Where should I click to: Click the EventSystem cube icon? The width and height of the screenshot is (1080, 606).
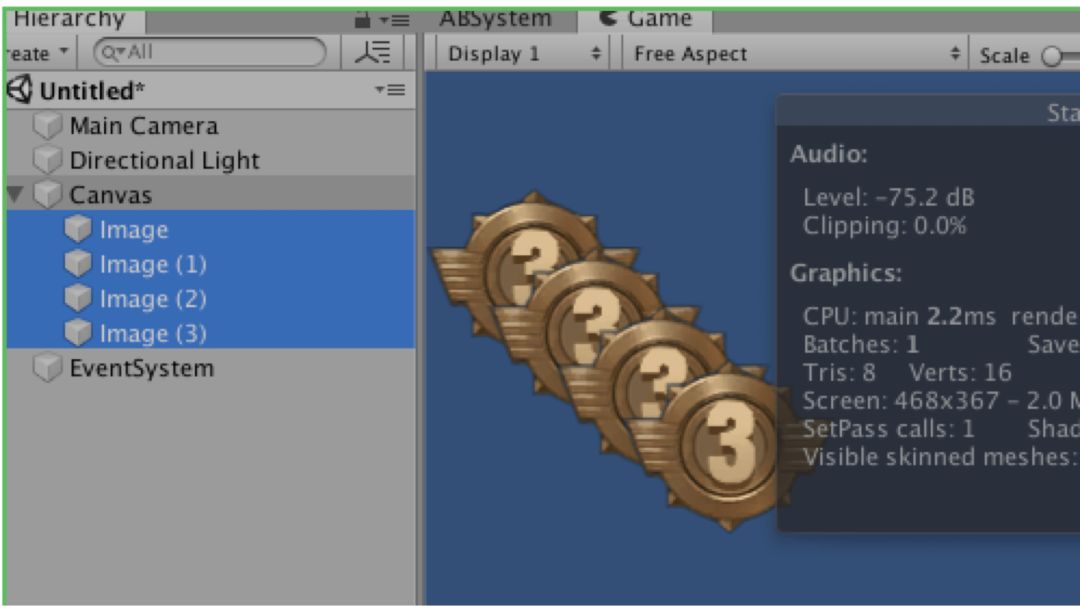pyautogui.click(x=48, y=368)
